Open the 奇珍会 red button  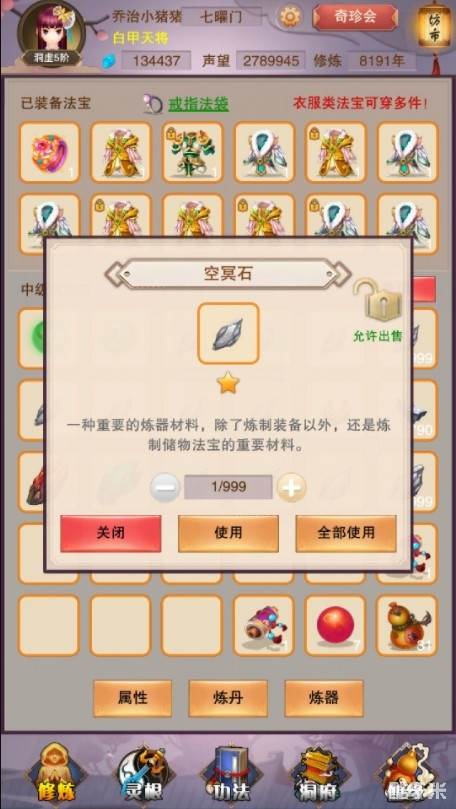pyautogui.click(x=355, y=17)
